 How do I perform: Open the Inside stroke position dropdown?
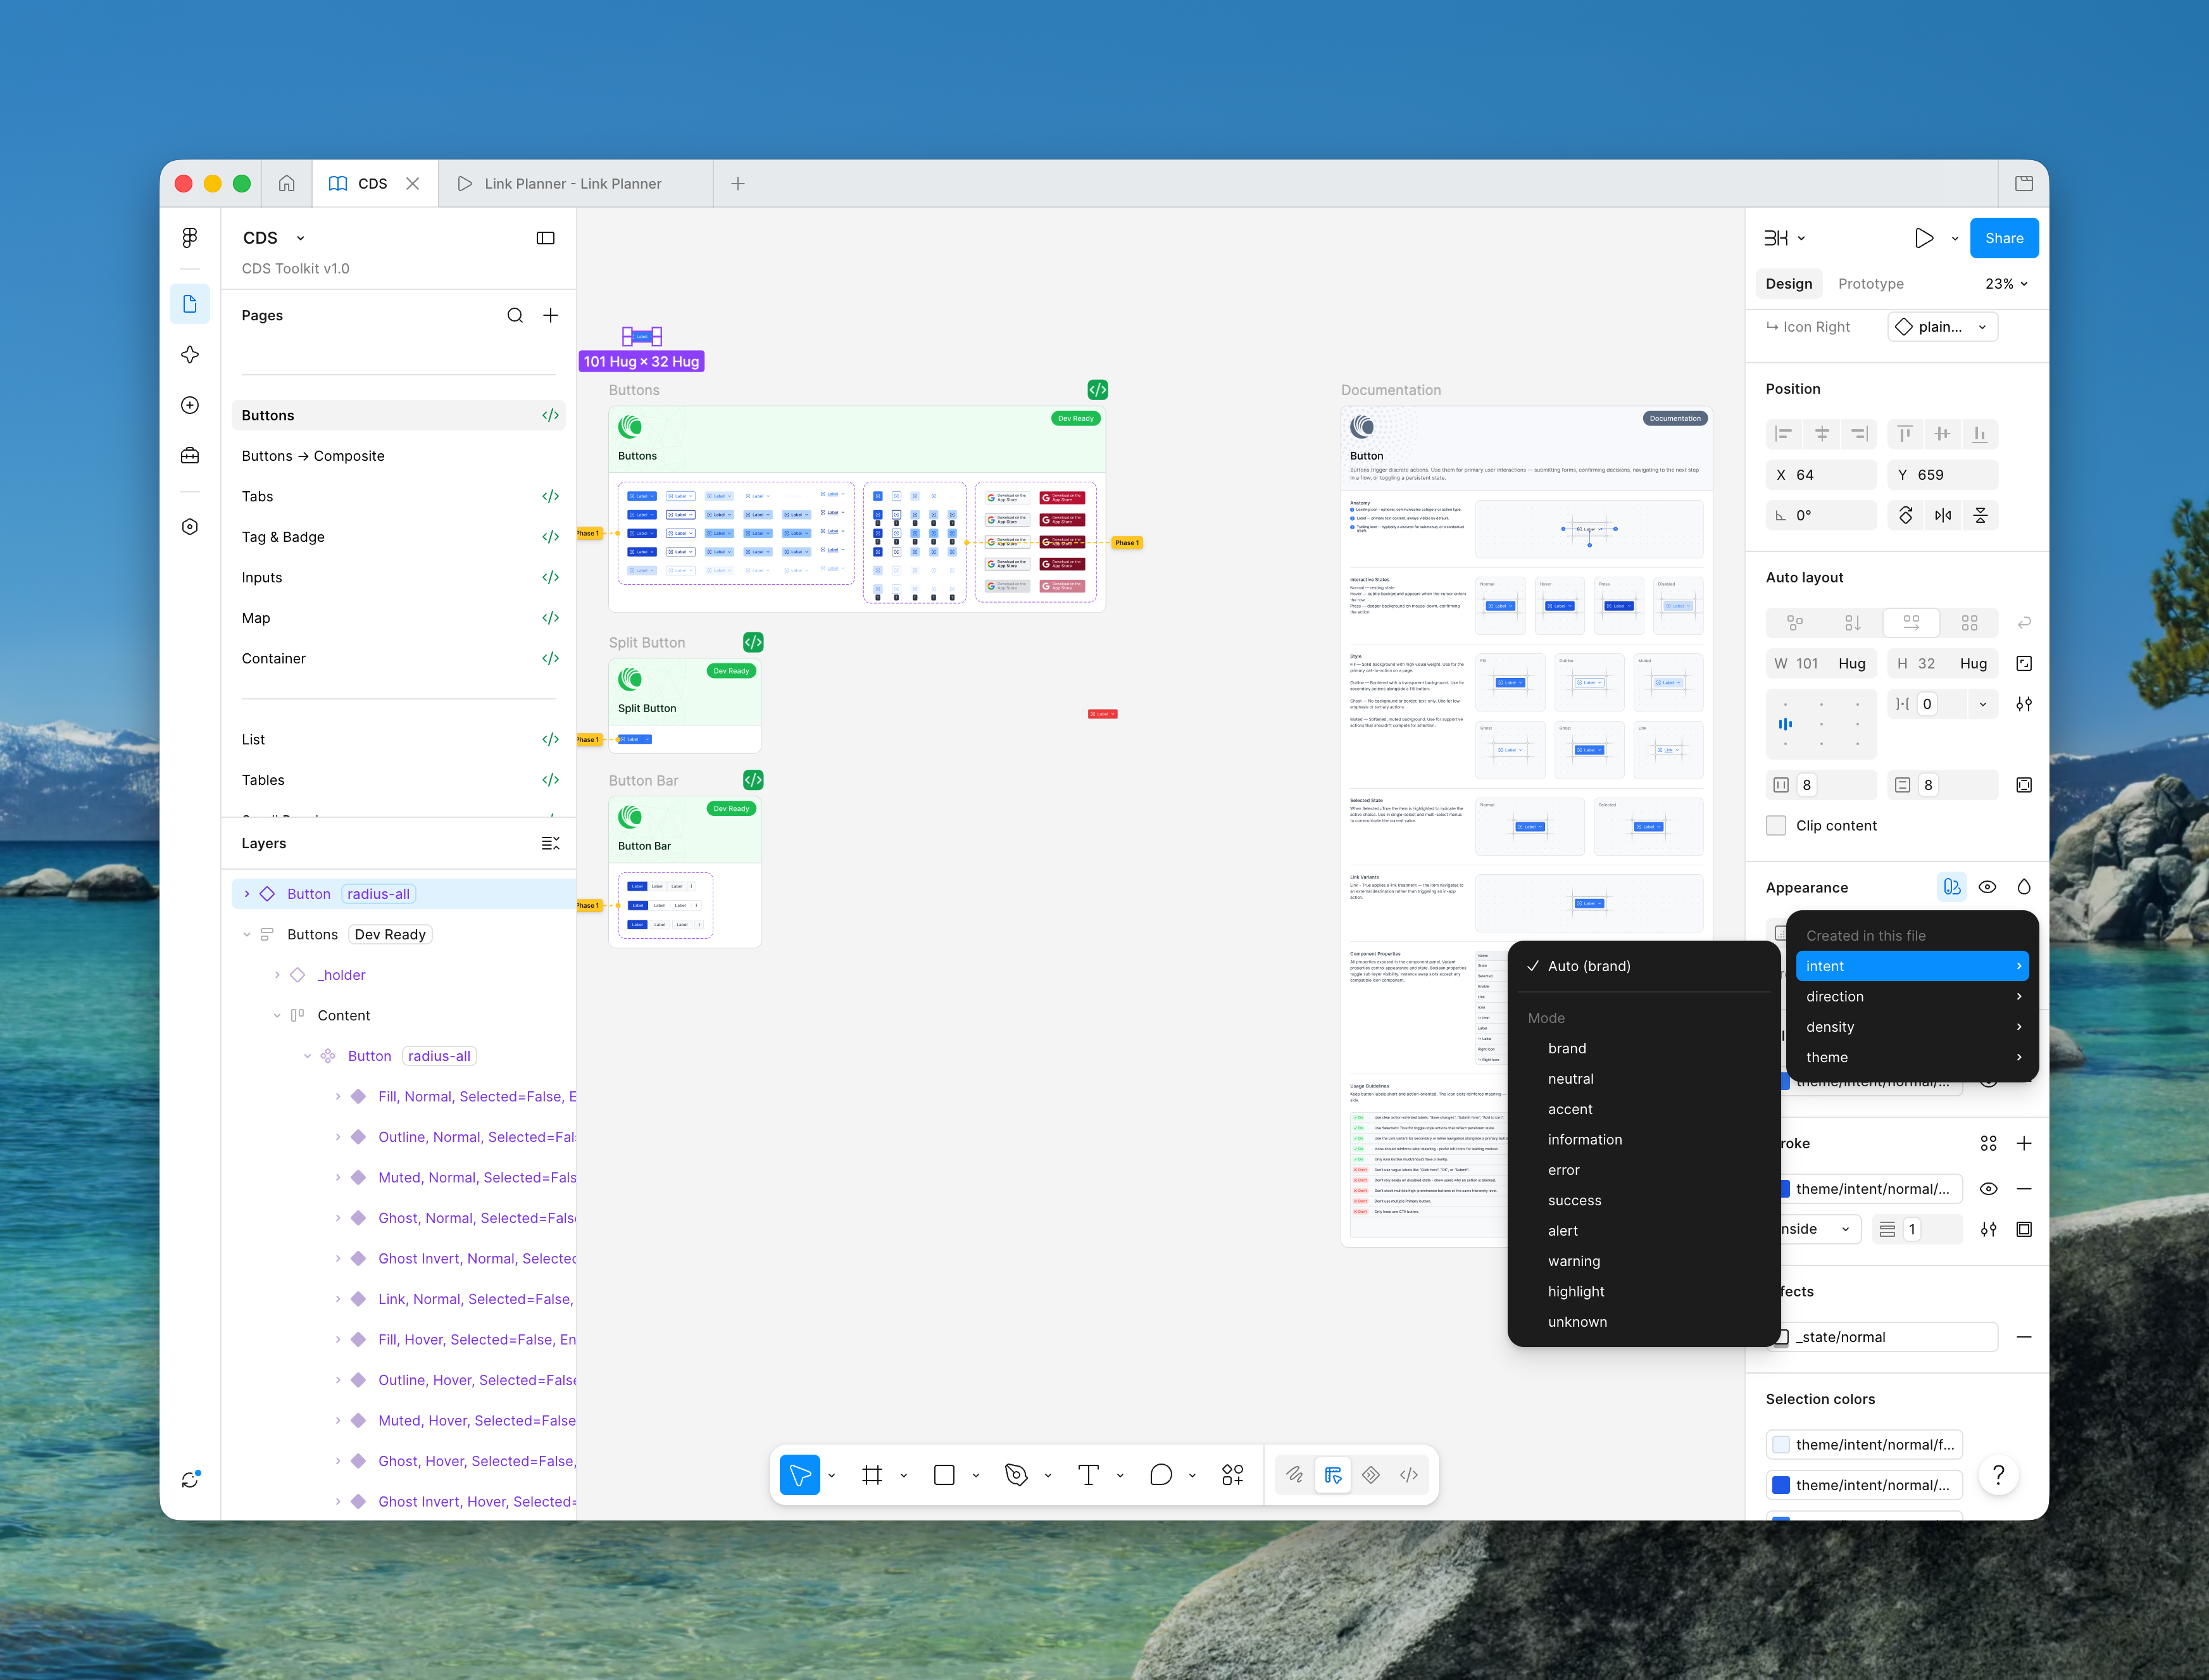1818,1230
